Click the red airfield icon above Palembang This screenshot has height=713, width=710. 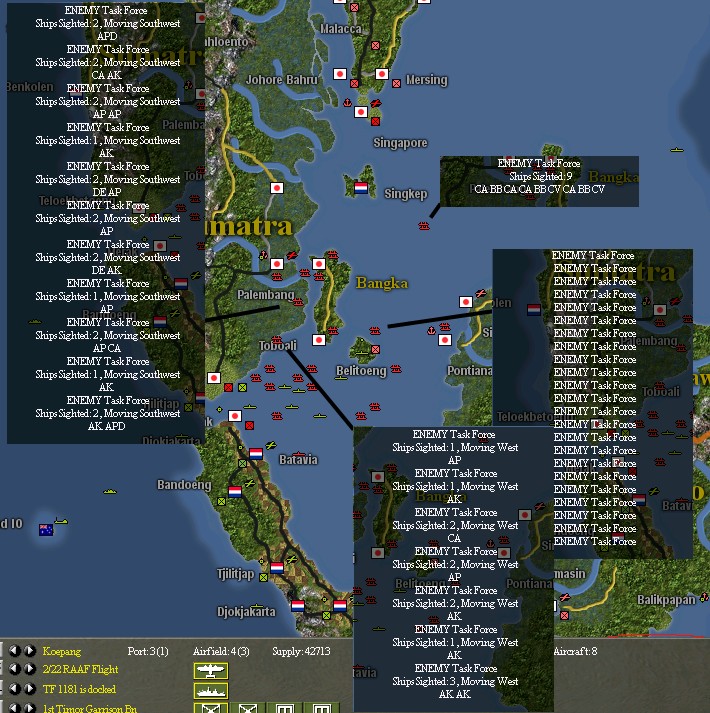pyautogui.click(x=292, y=256)
